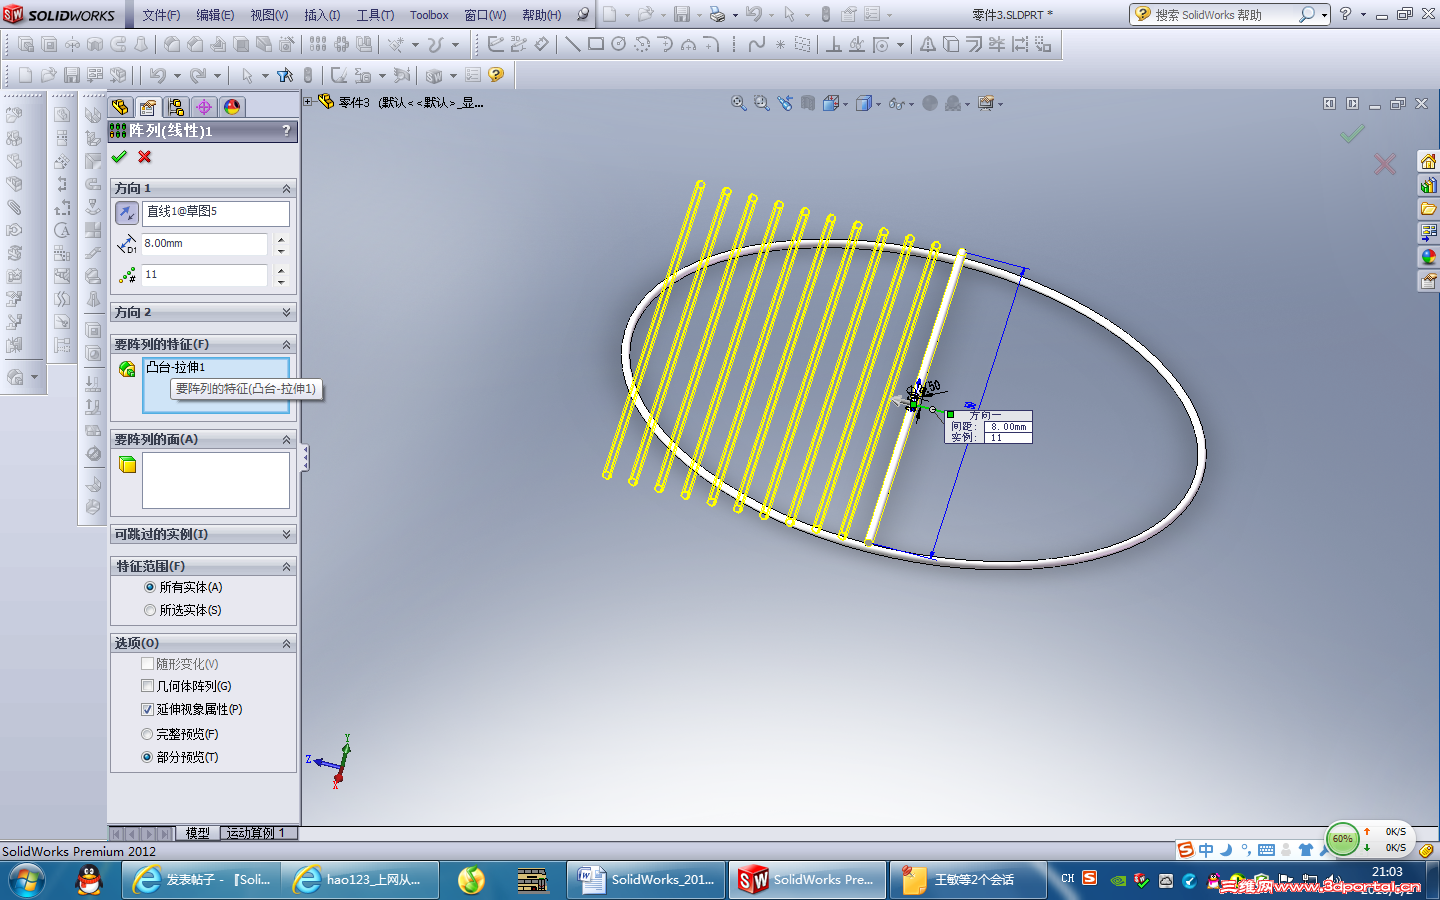Decrease the number of instances

(x=281, y=281)
